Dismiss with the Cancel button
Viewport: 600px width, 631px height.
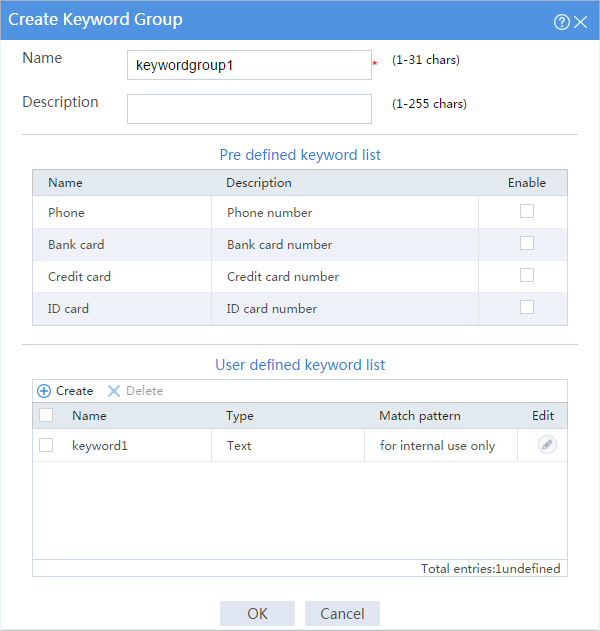click(342, 614)
